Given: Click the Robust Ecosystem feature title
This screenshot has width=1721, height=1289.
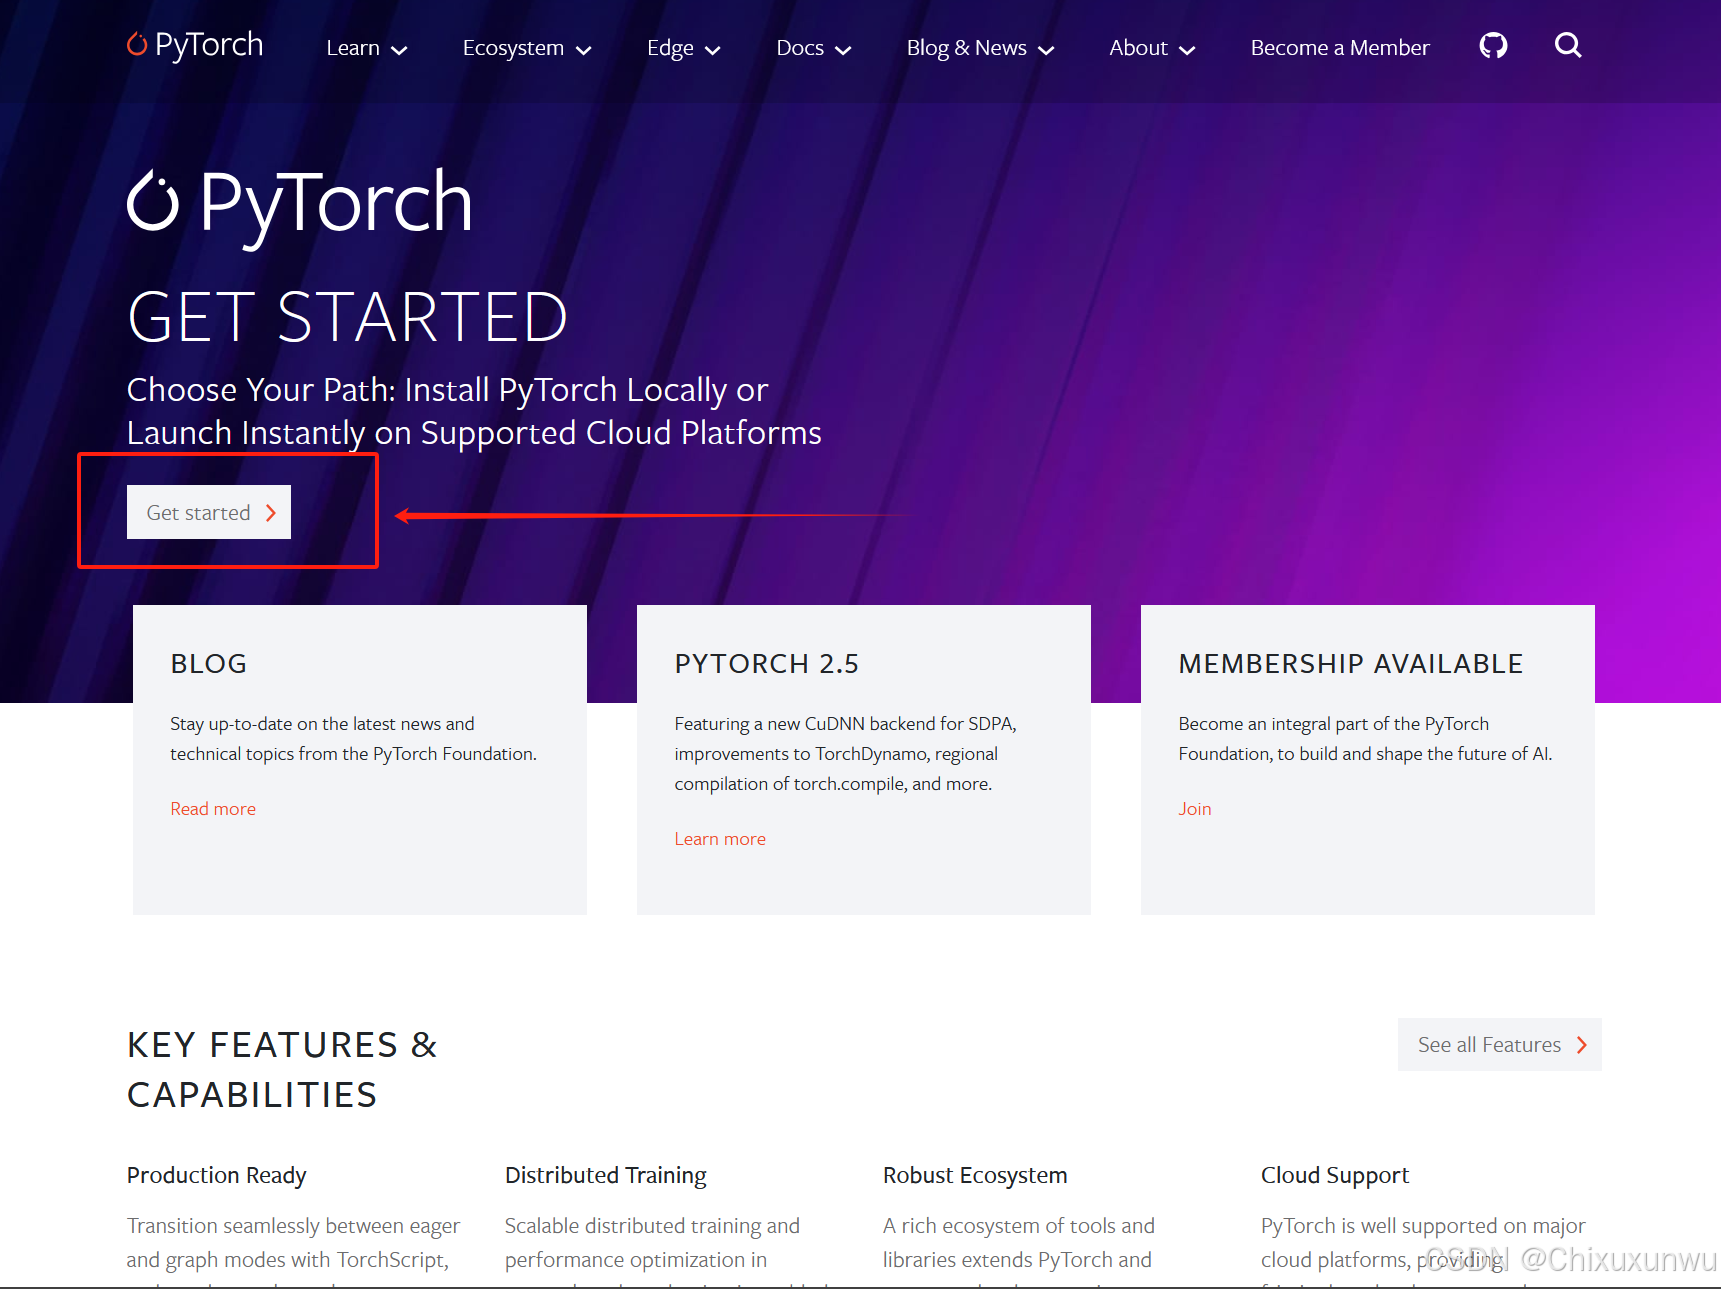Looking at the screenshot, I should point(975,1175).
